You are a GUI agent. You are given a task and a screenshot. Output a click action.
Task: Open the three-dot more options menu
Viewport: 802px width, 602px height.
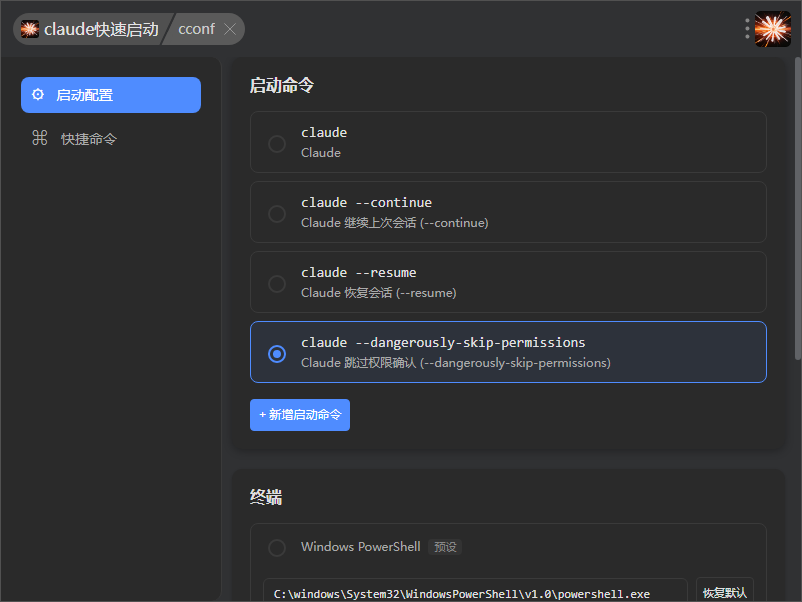(747, 29)
